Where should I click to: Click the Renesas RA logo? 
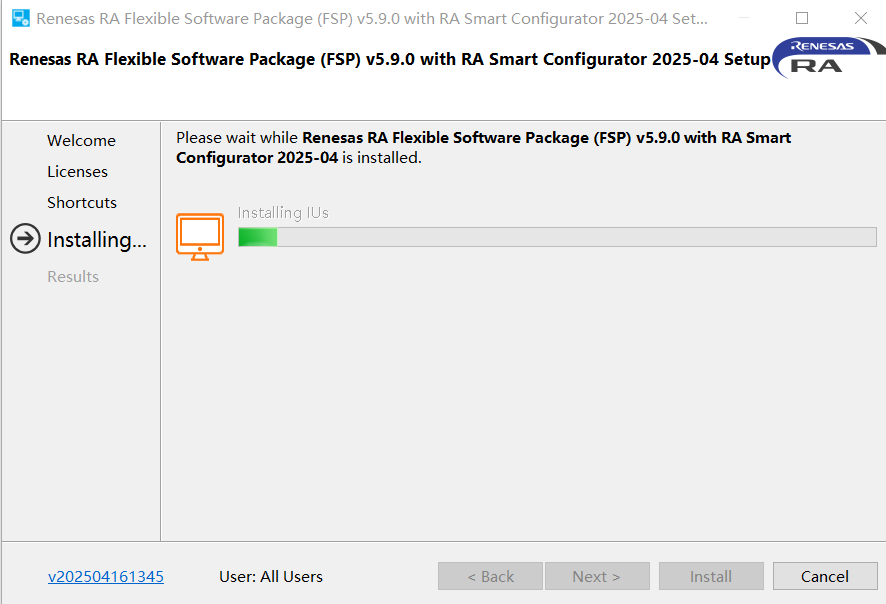[x=822, y=58]
